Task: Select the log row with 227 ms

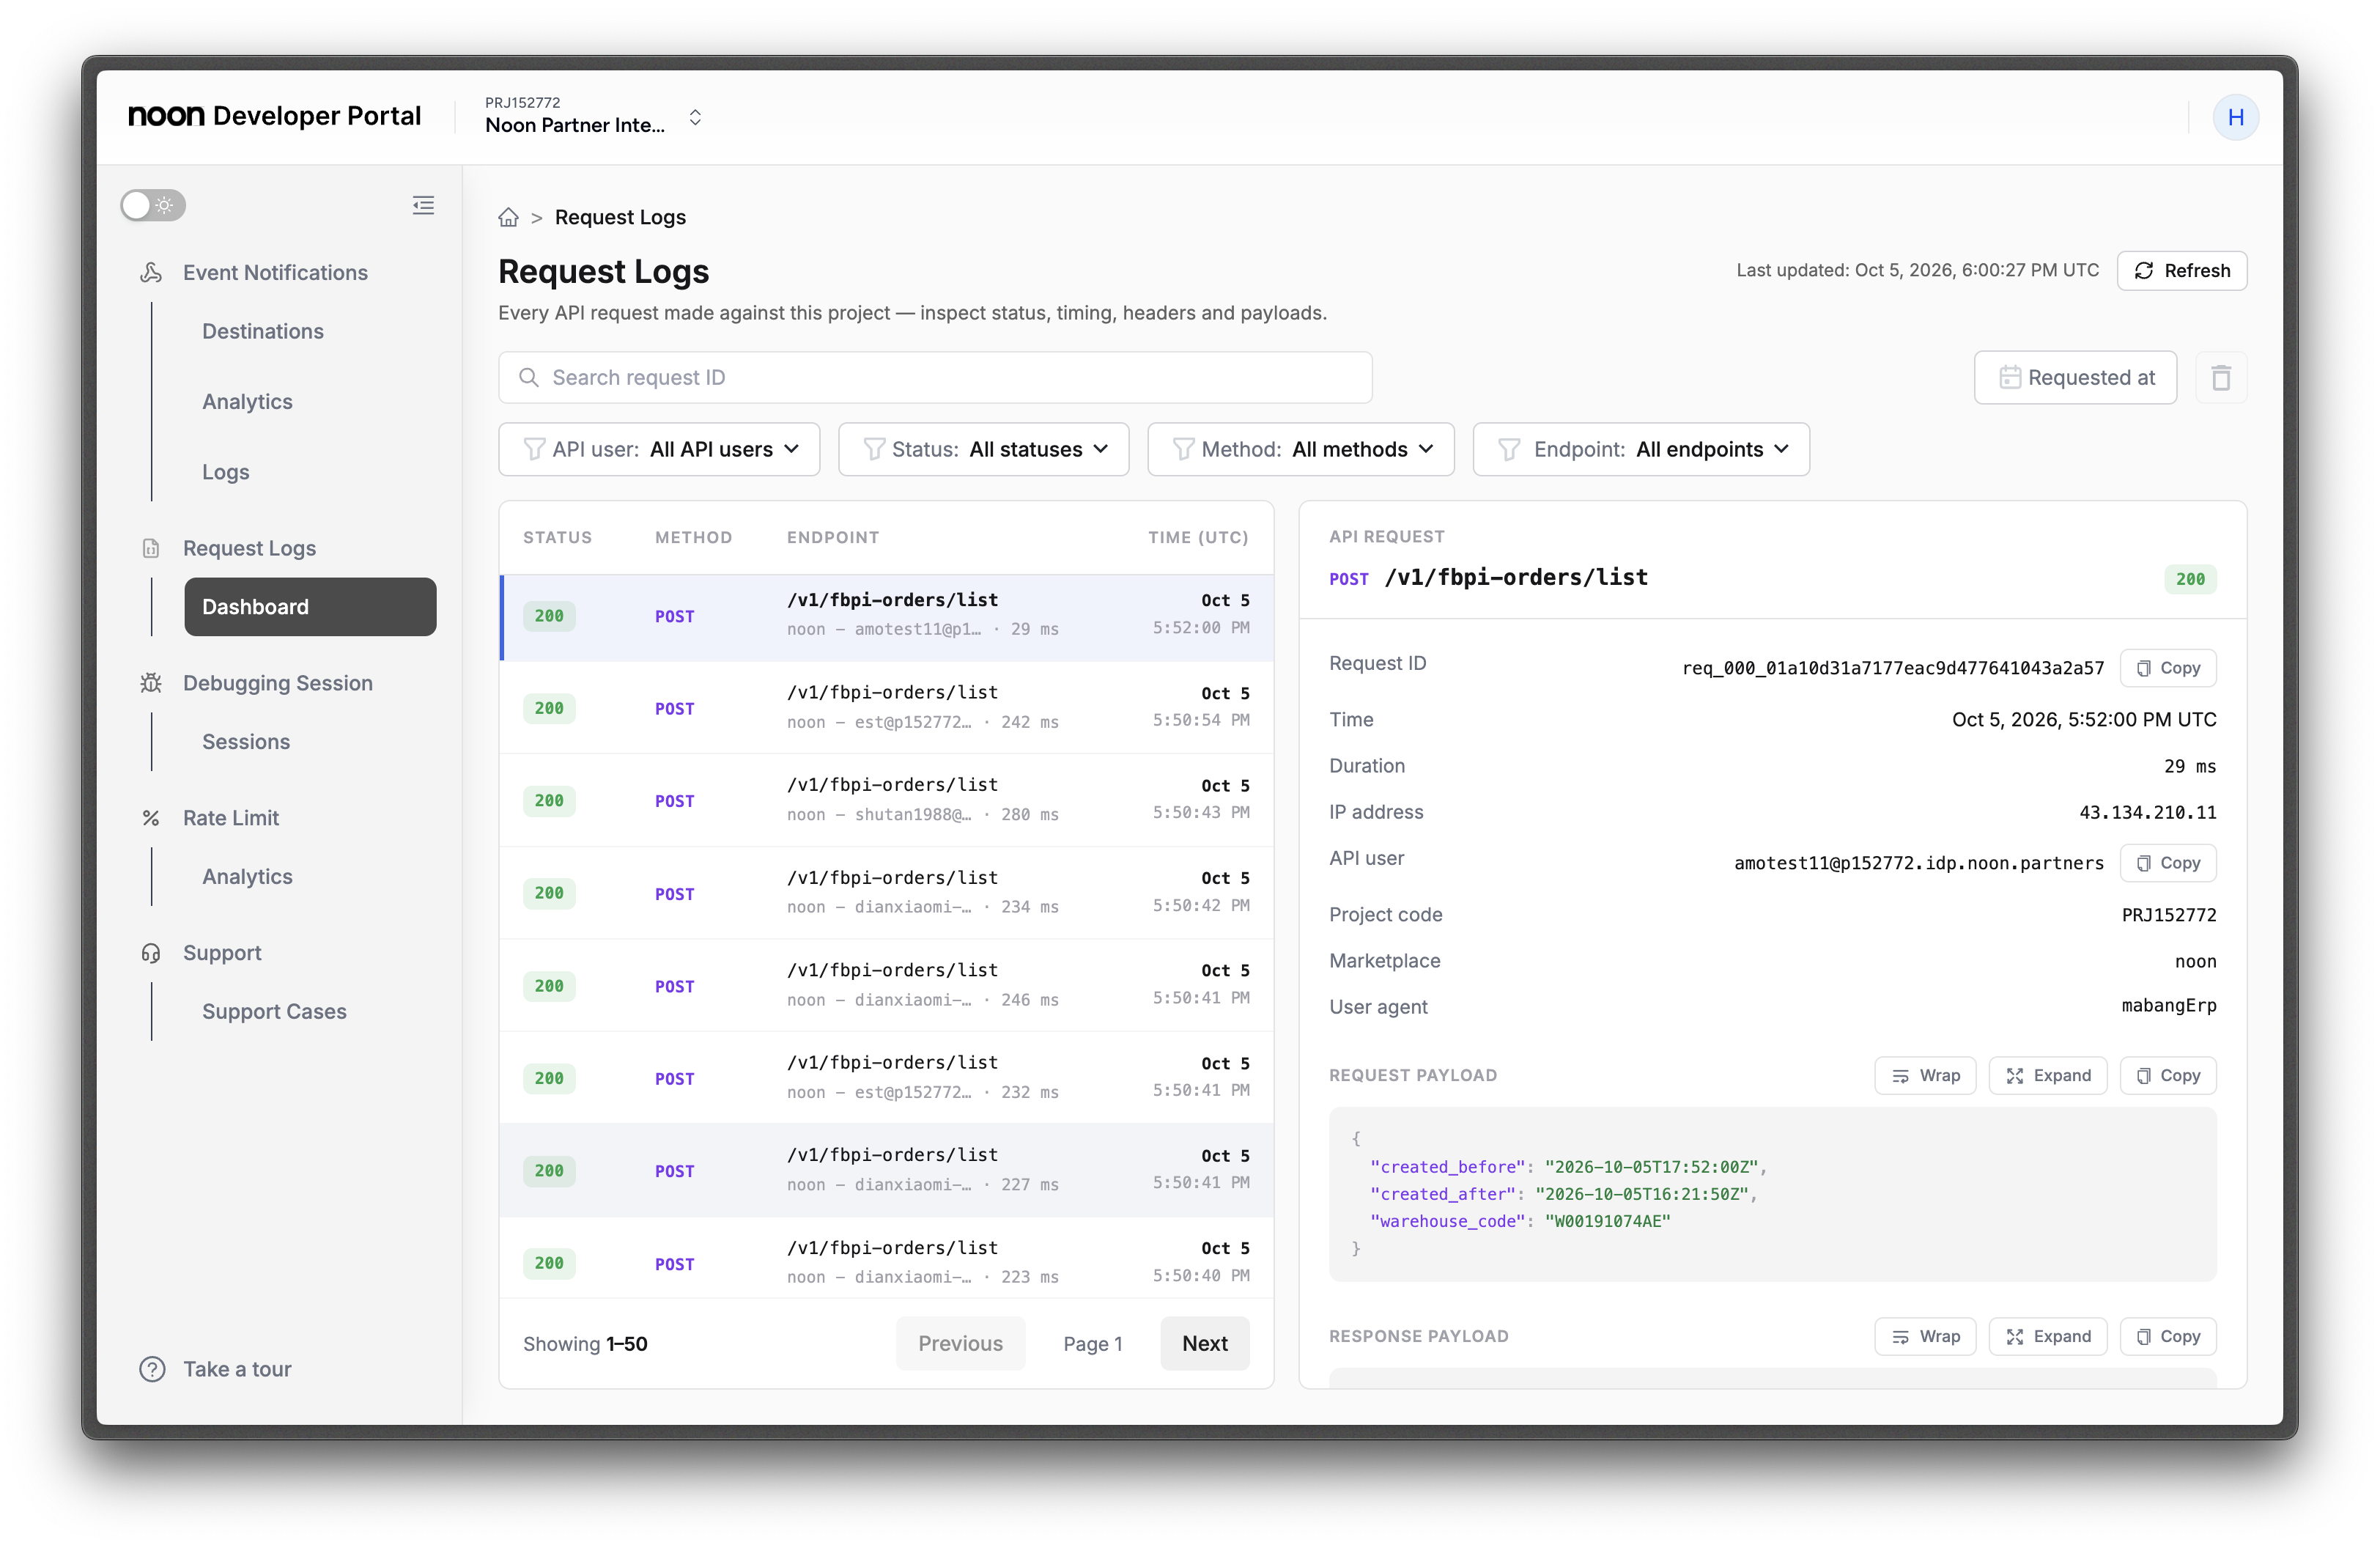Action: 886,1170
